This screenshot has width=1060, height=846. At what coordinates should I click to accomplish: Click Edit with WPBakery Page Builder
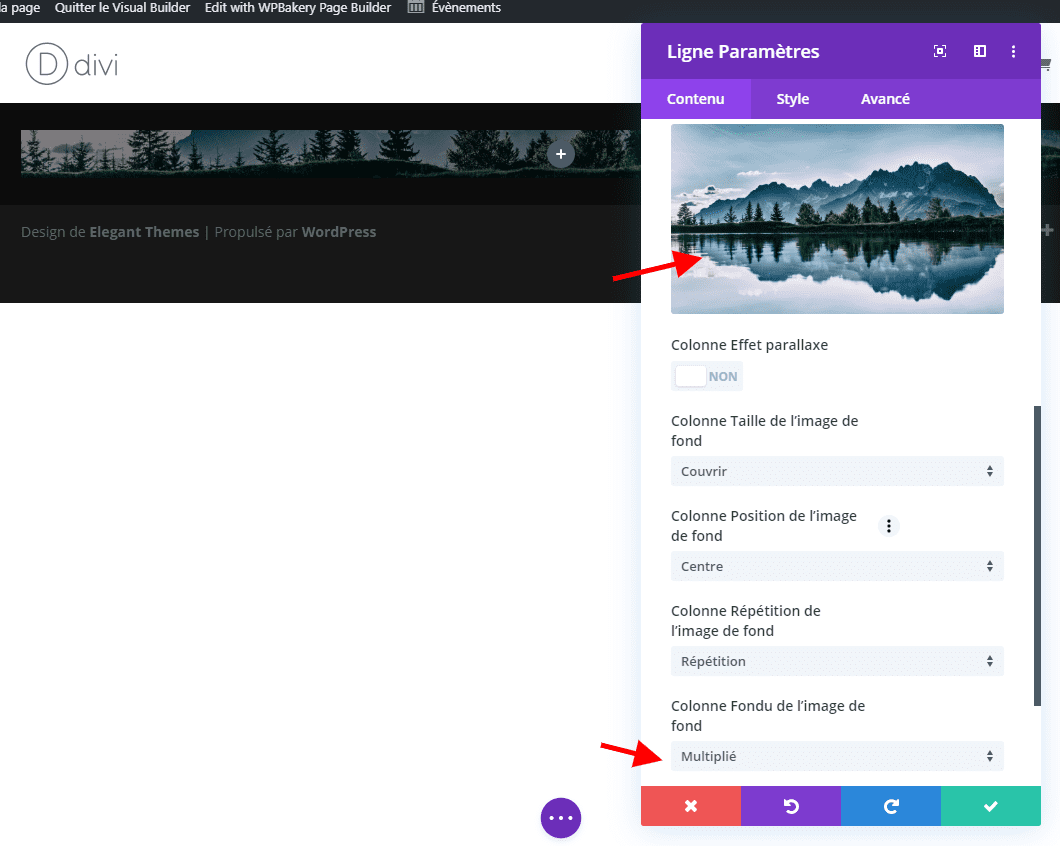298,7
